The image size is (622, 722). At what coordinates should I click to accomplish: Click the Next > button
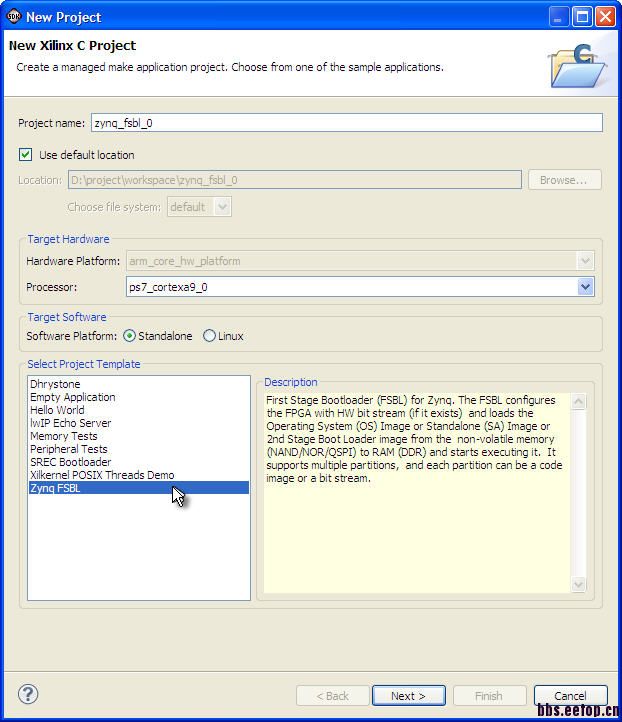pos(408,696)
